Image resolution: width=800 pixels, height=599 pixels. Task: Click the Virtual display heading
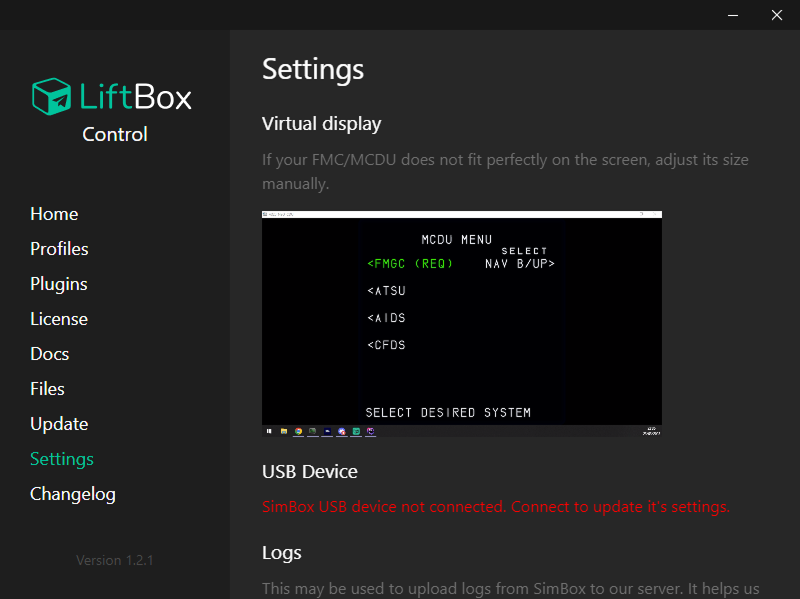[x=321, y=124]
